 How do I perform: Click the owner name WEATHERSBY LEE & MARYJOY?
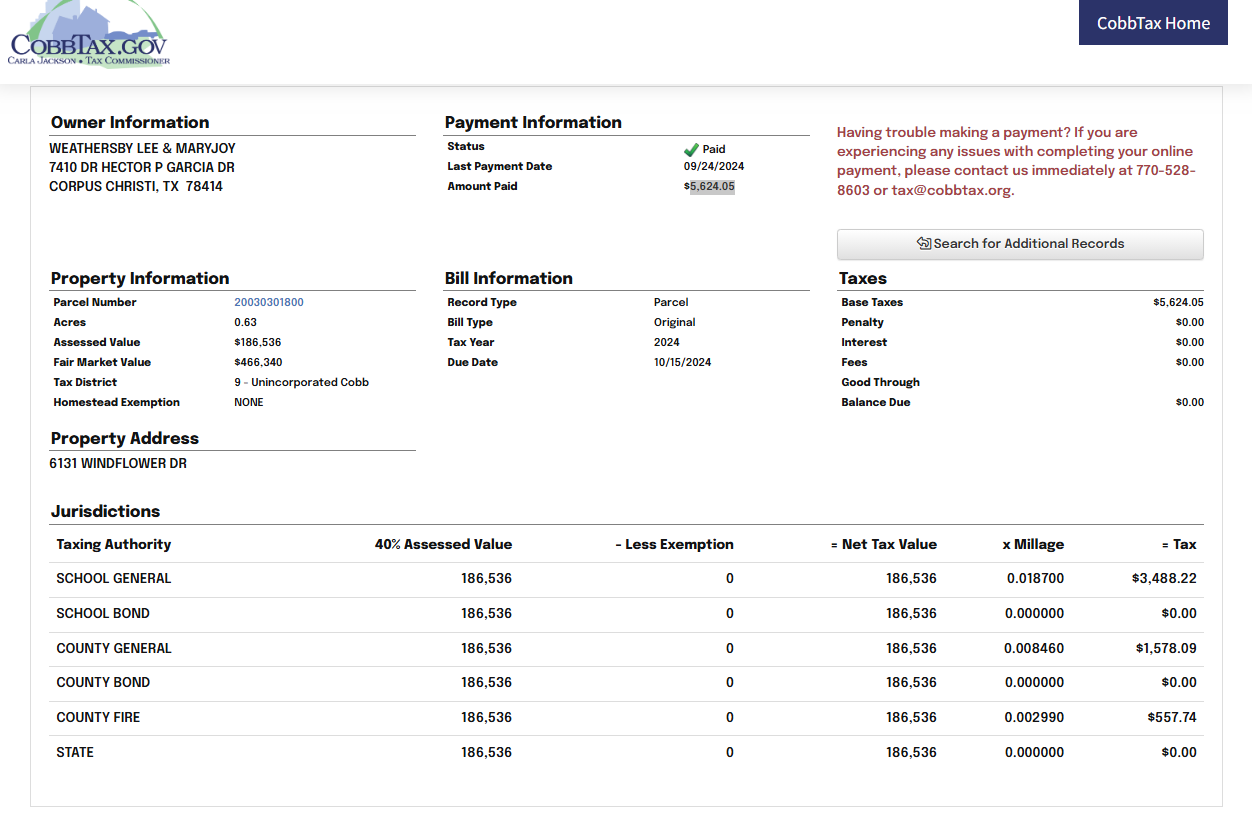click(x=143, y=148)
